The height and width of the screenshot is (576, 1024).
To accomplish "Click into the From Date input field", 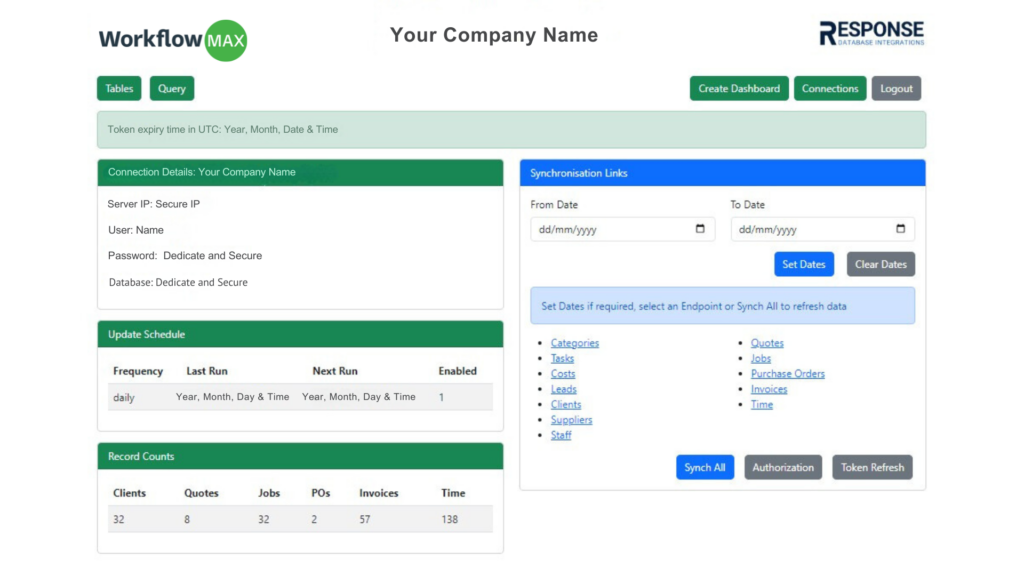I will (610, 229).
